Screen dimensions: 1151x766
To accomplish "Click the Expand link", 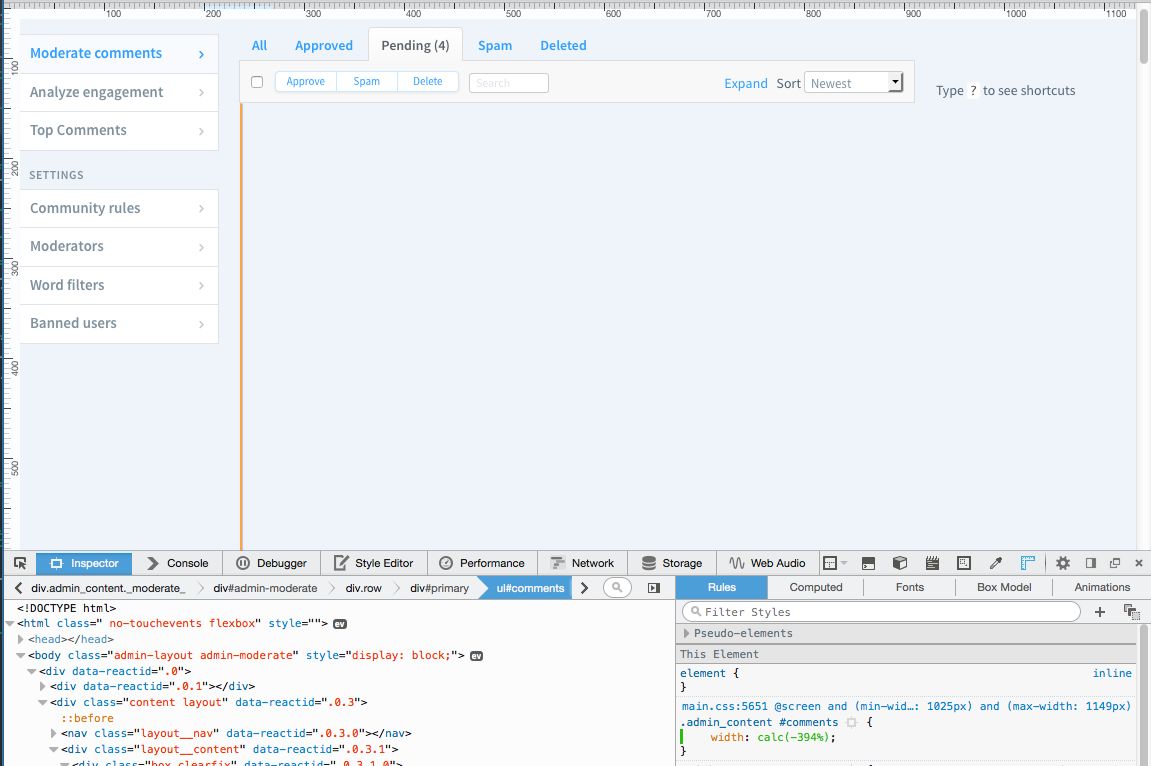I will tap(745, 83).
